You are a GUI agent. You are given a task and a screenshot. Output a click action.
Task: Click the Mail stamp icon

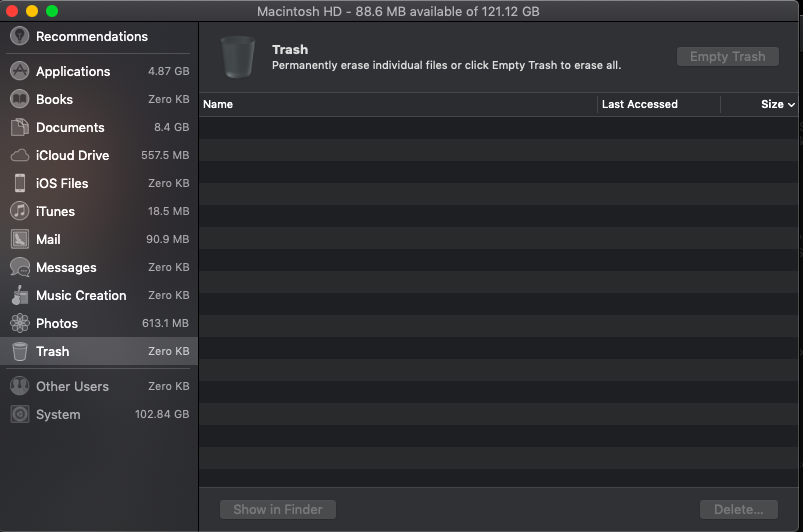[x=19, y=239]
